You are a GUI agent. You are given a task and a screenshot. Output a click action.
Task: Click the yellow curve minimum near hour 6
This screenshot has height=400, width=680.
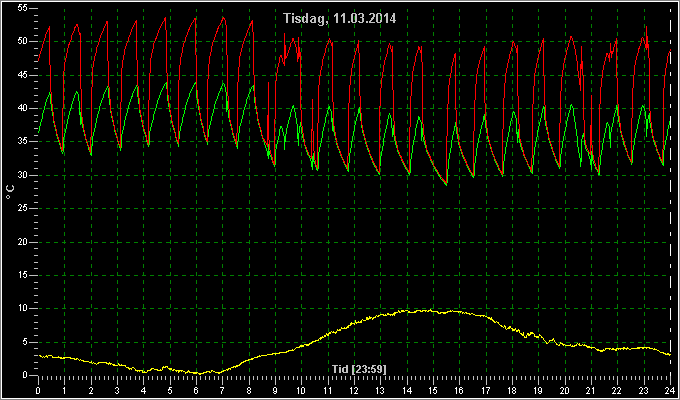198,373
